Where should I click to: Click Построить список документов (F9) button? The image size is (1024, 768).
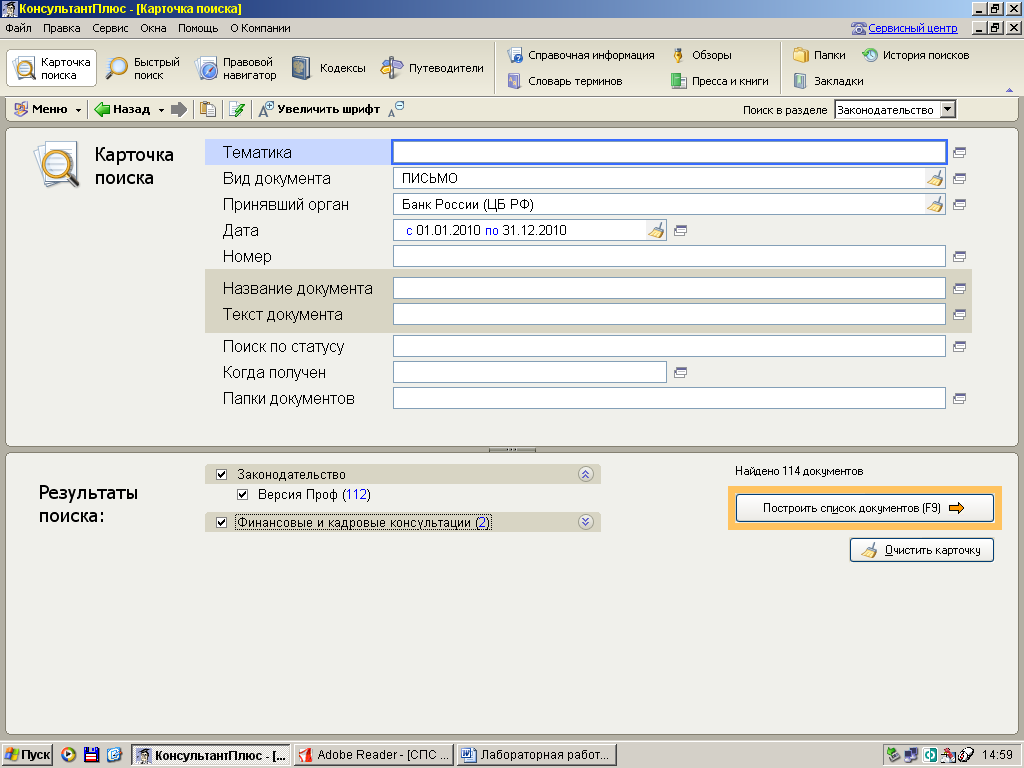pos(865,508)
